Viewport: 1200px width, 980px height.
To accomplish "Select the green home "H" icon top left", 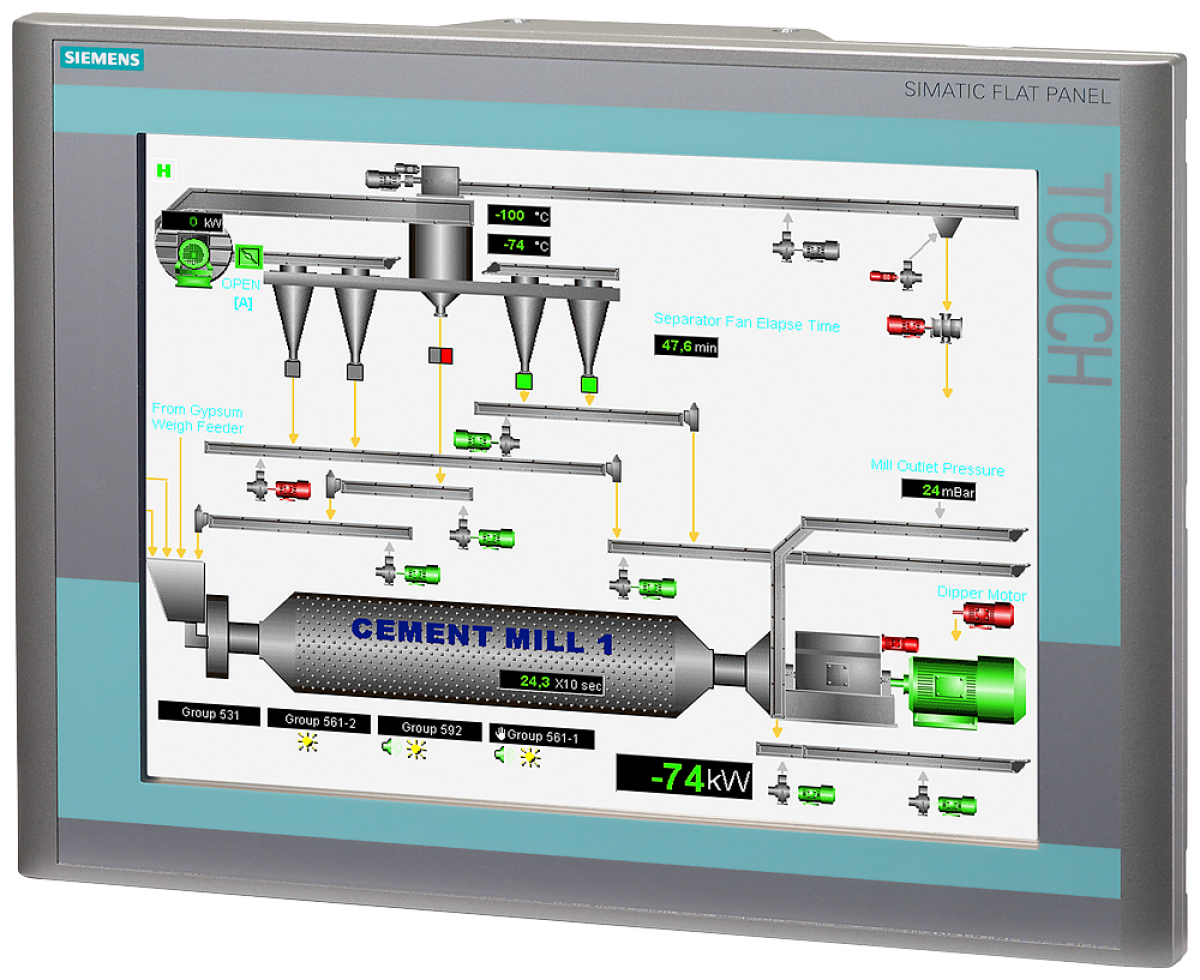I will tap(162, 171).
